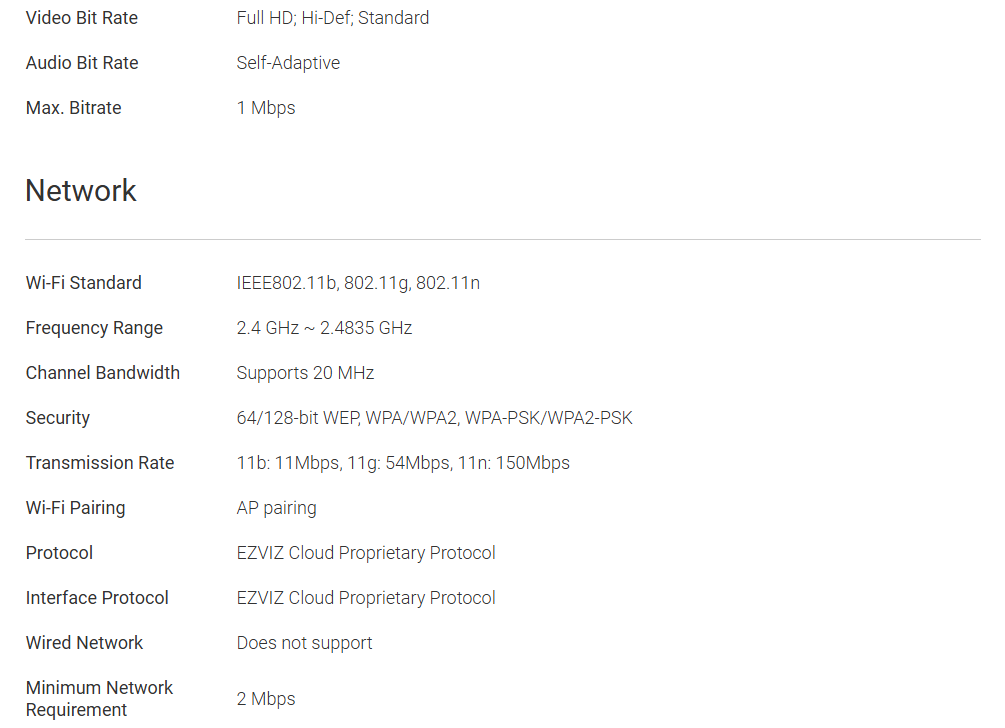Click the 'AP pairing' value text
The image size is (1005, 728).
coord(276,508)
